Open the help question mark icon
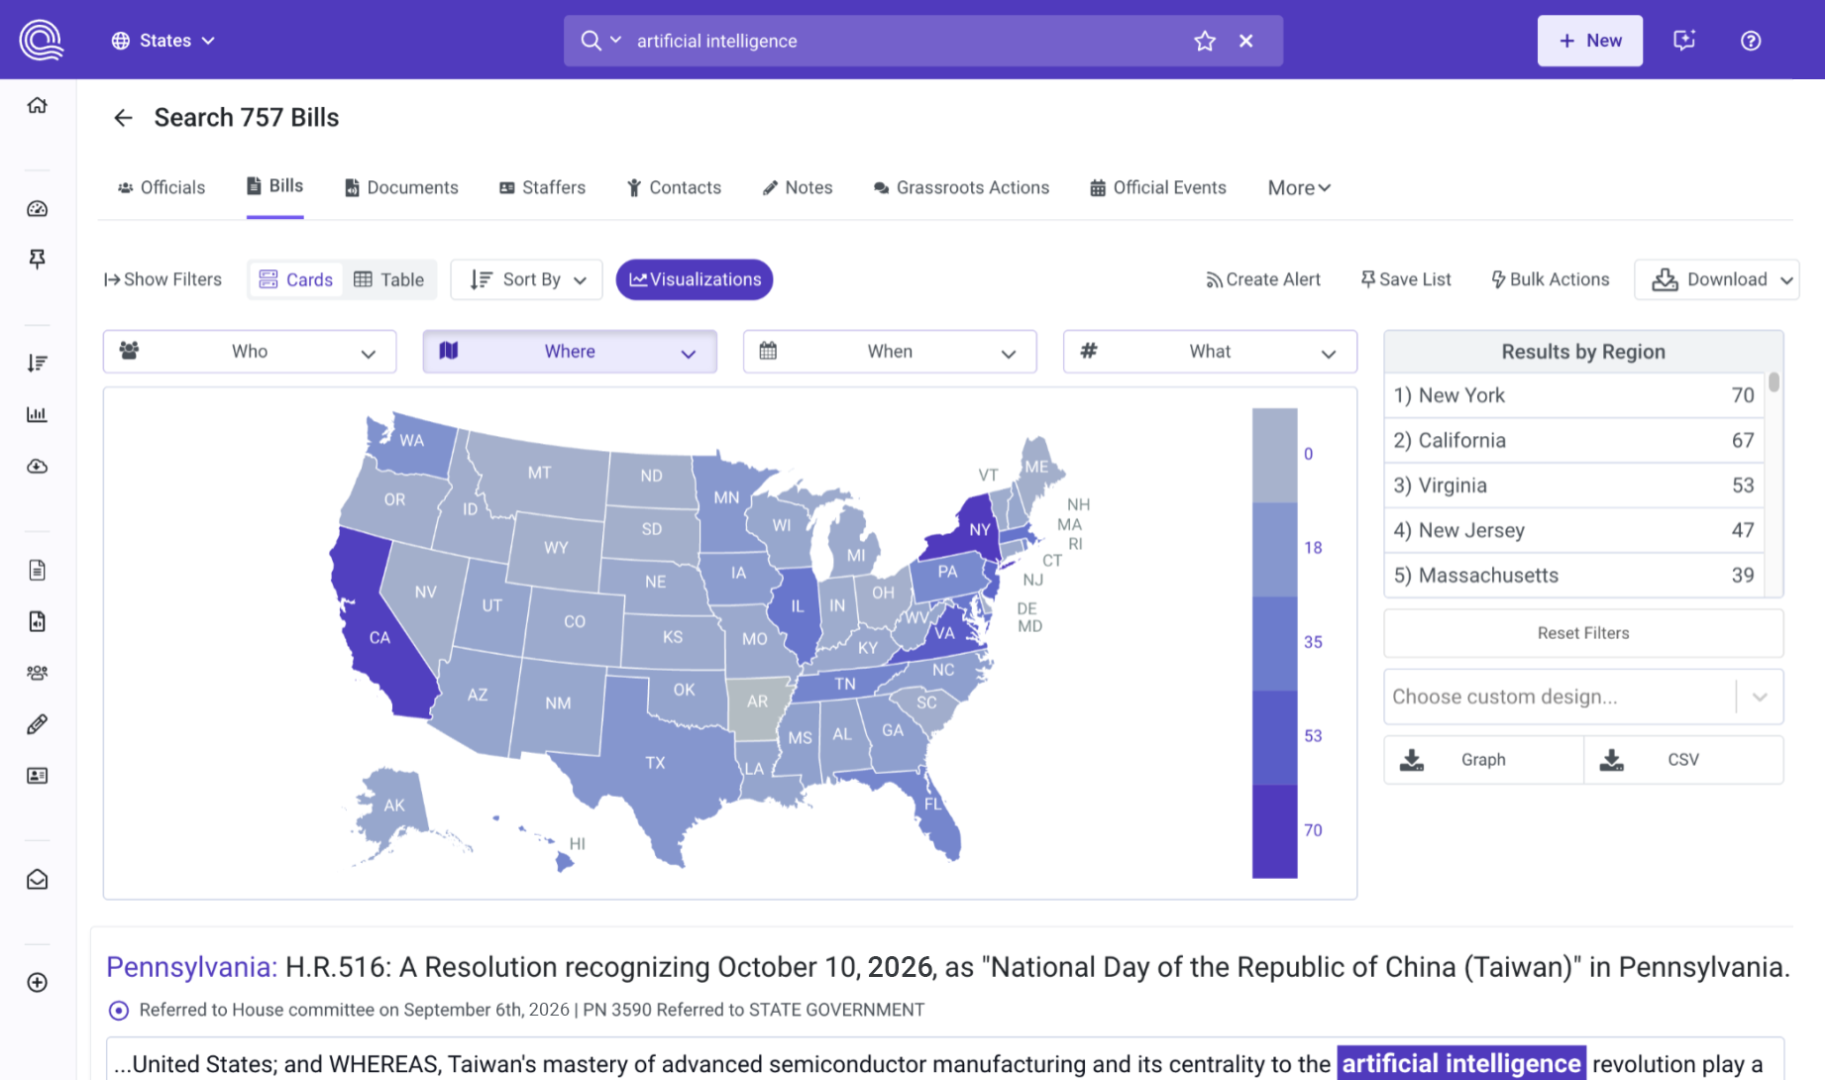The image size is (1825, 1080). [x=1750, y=41]
